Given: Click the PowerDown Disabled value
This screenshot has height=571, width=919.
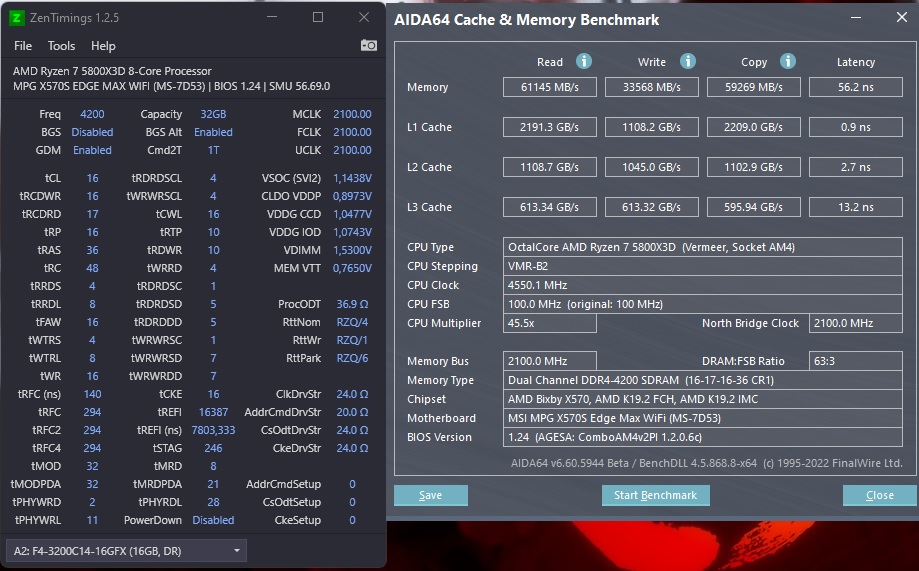Looking at the screenshot, I should (213, 520).
